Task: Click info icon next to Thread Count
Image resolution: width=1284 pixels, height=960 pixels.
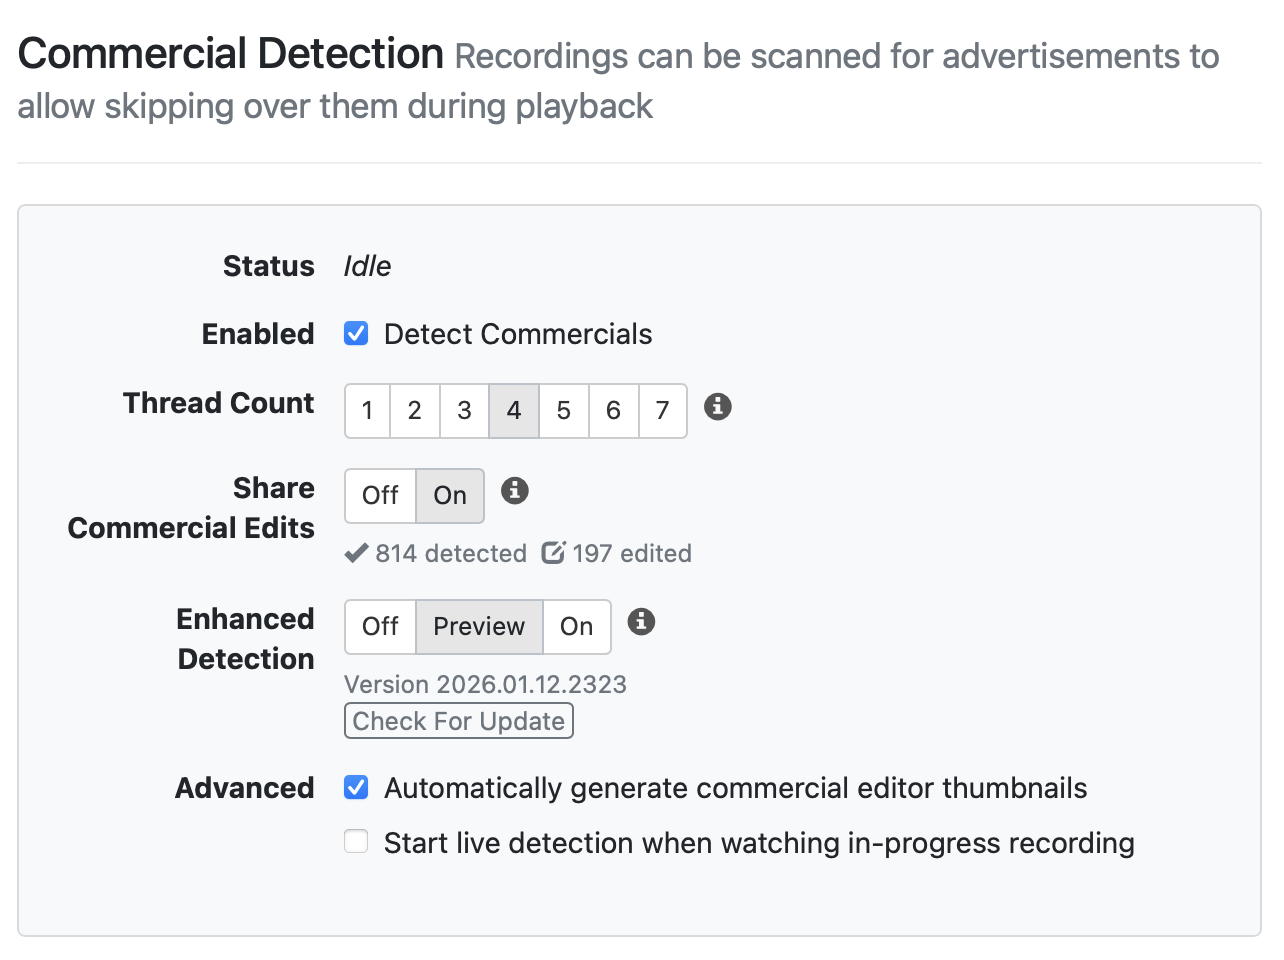Action: click(717, 407)
